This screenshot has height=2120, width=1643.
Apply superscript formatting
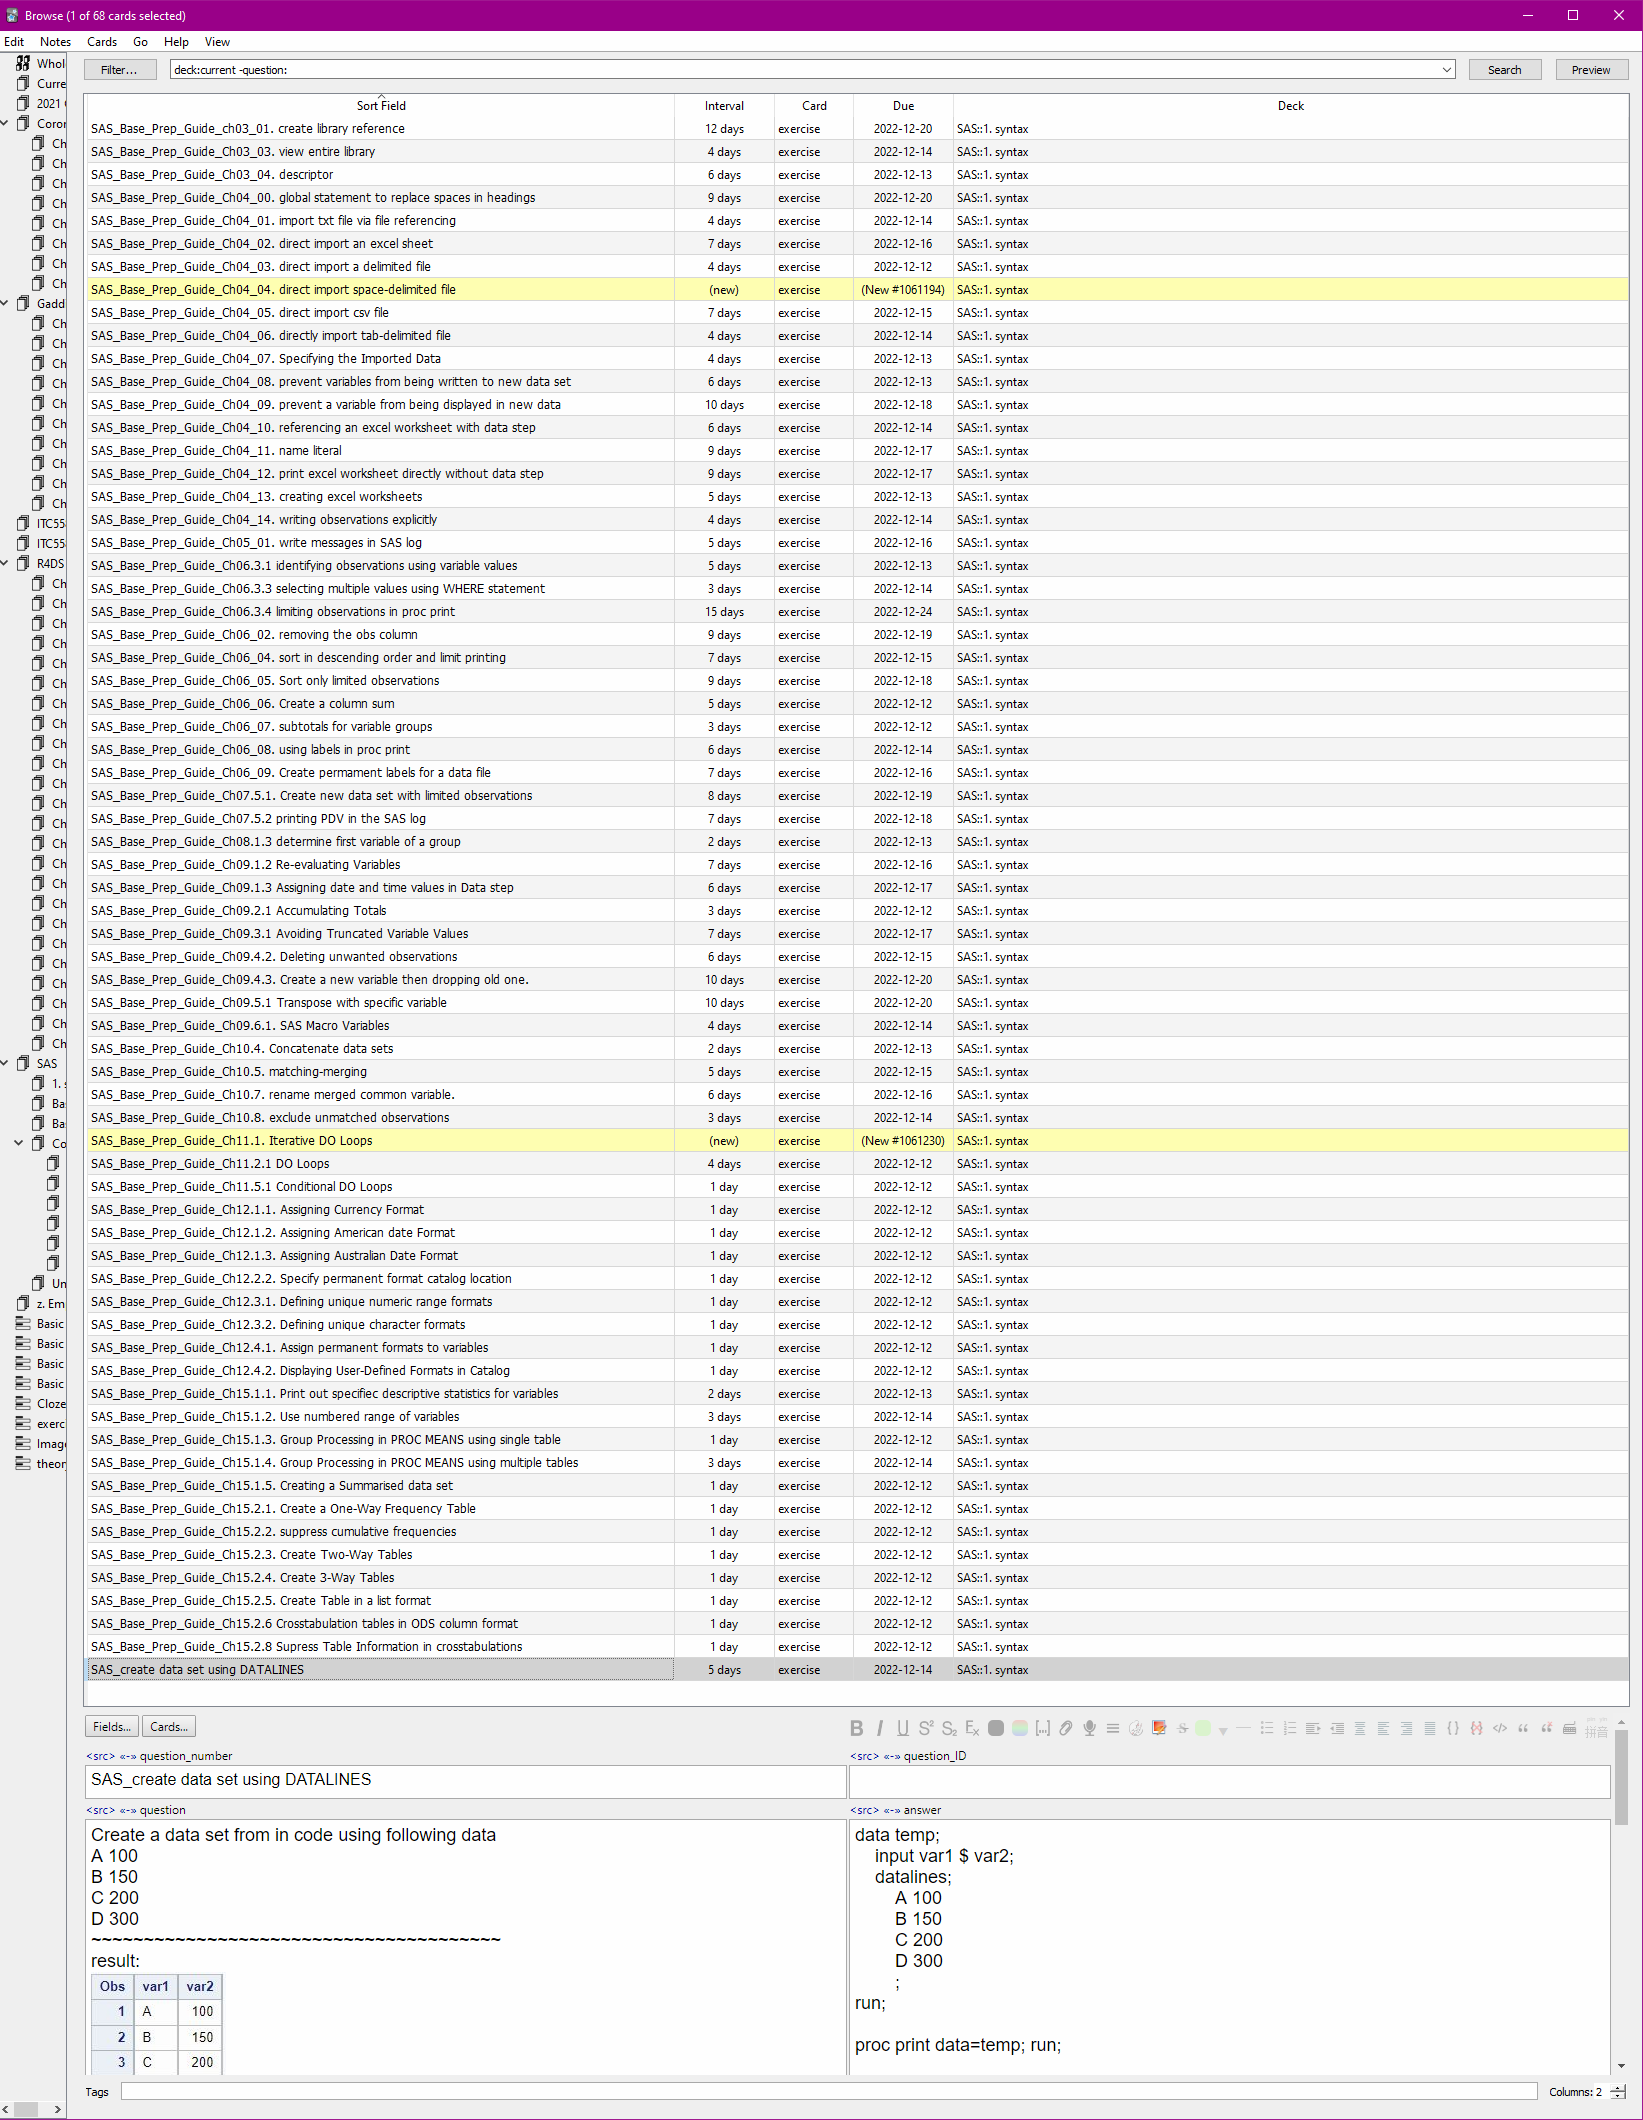(x=926, y=1728)
